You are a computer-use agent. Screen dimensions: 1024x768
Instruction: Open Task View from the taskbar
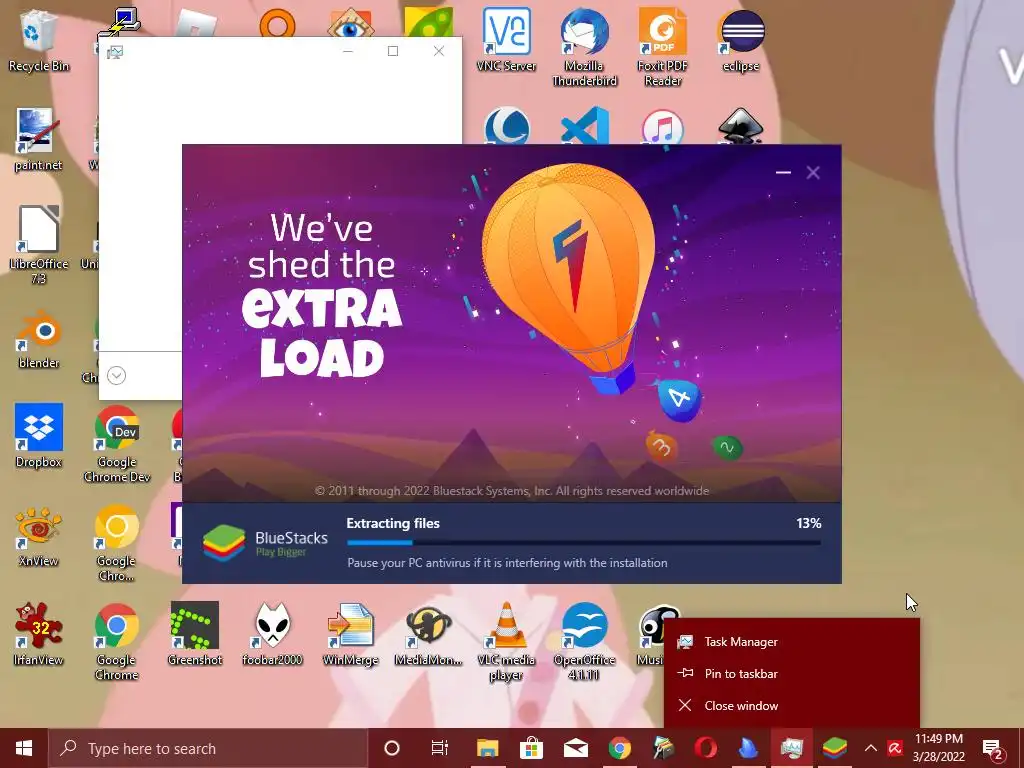[440, 748]
